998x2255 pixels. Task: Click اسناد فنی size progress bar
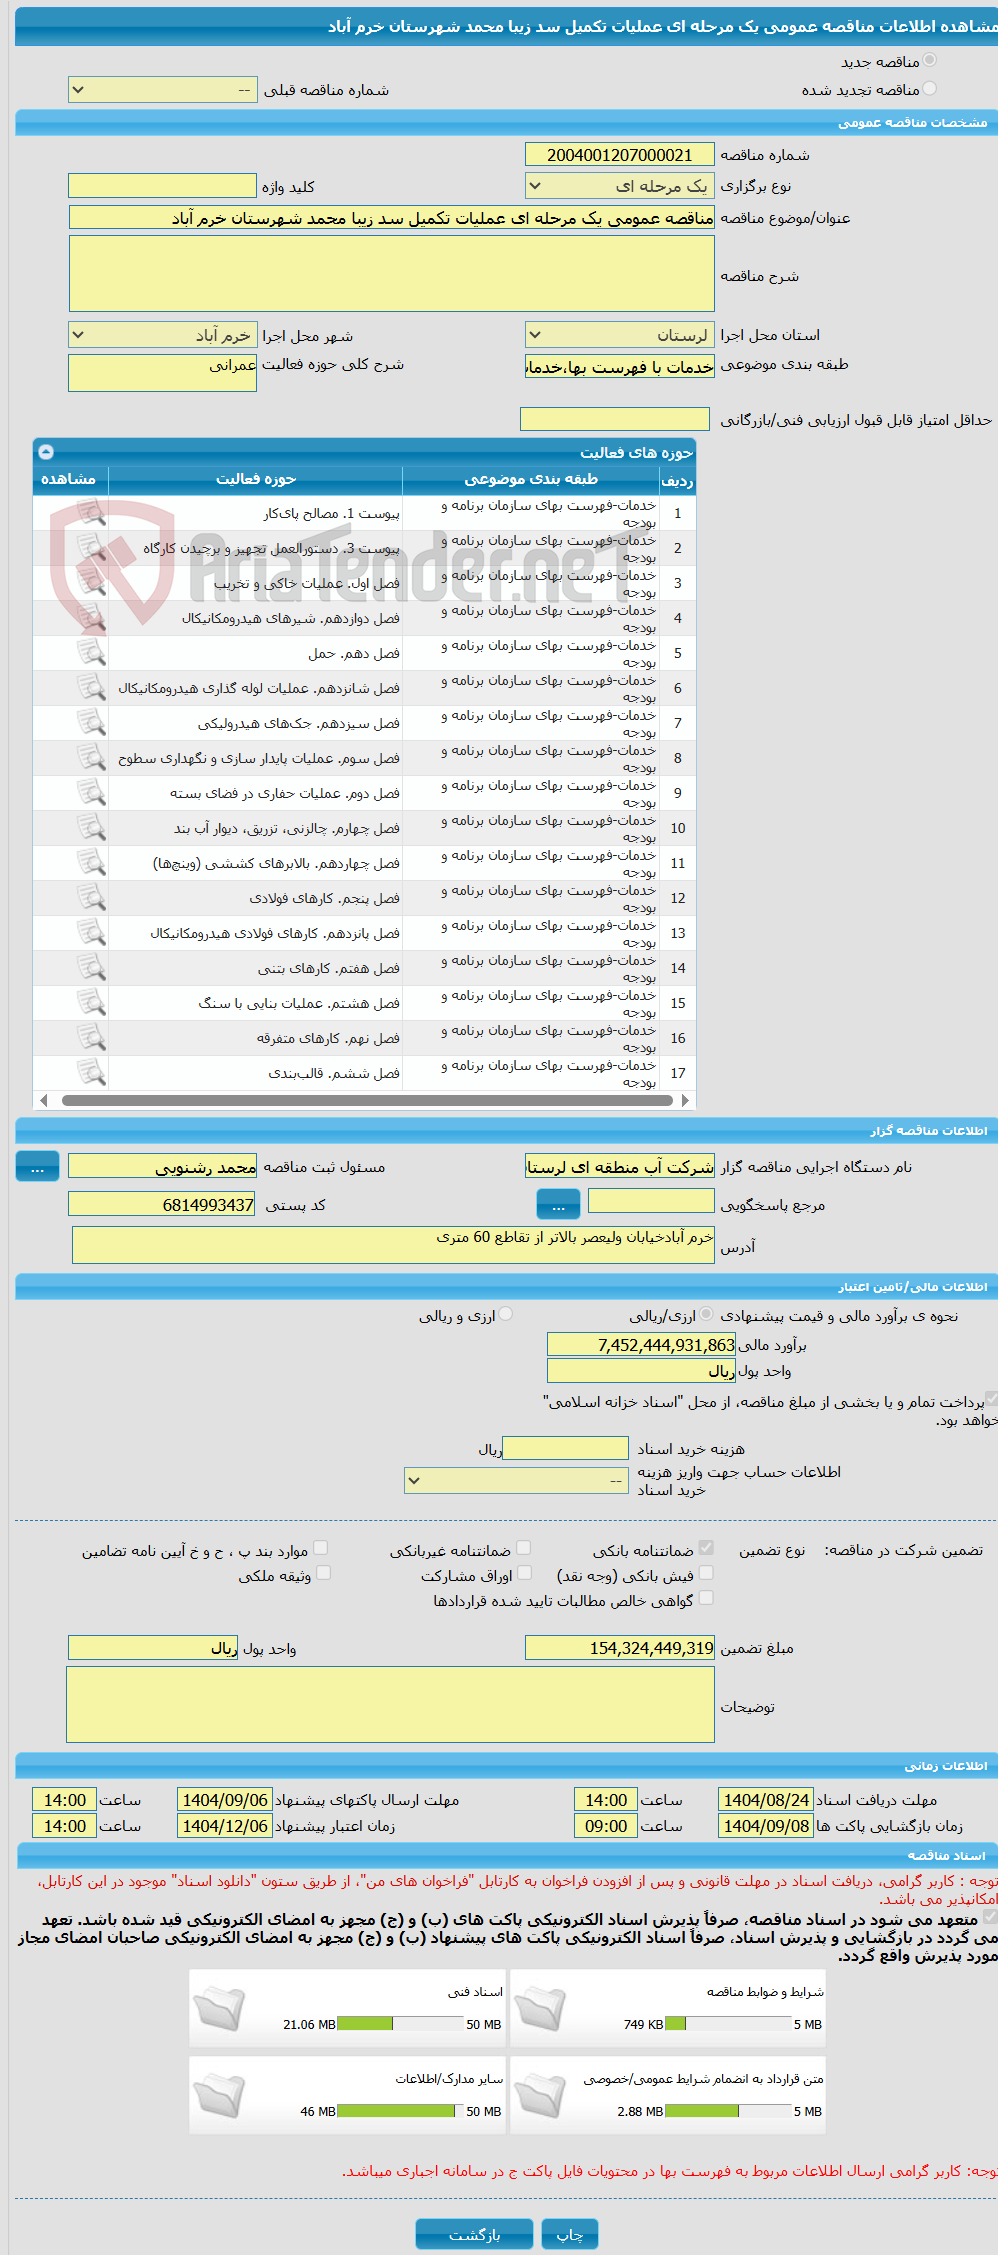point(399,2024)
